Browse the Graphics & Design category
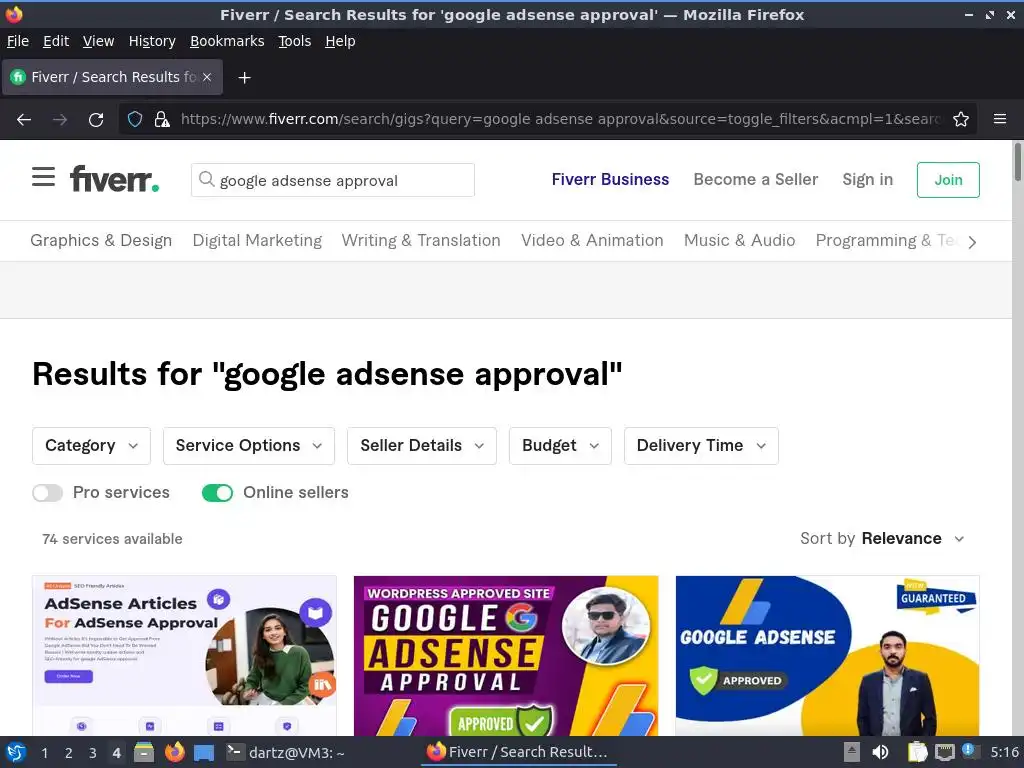Image resolution: width=1024 pixels, height=768 pixels. coord(101,240)
